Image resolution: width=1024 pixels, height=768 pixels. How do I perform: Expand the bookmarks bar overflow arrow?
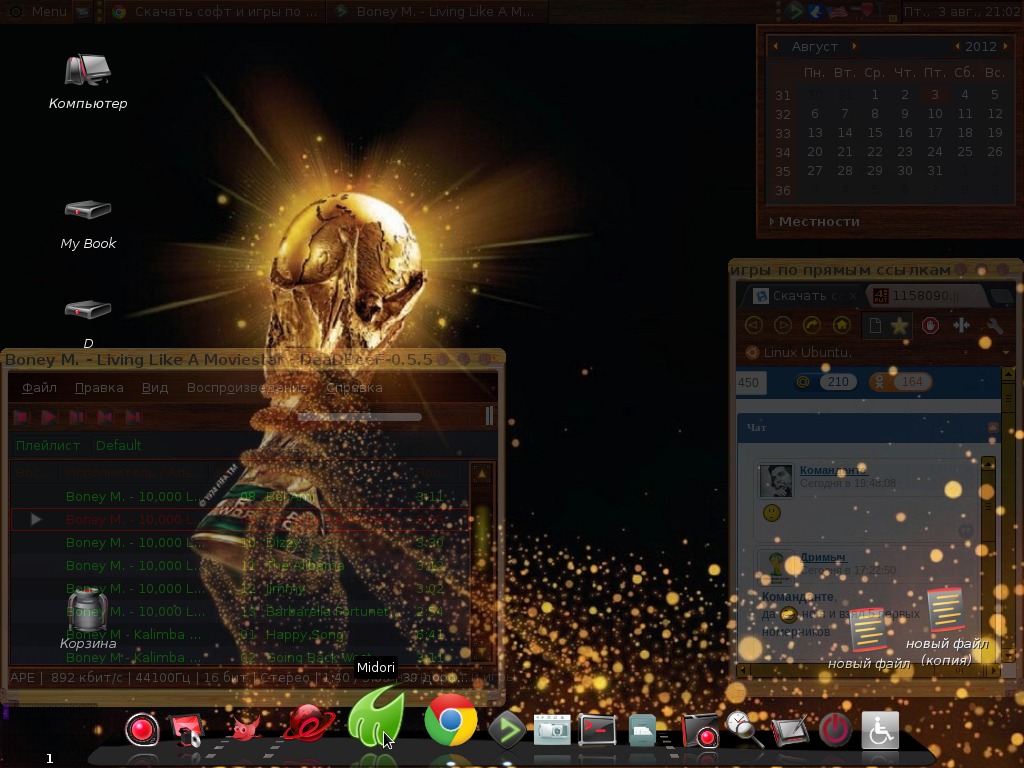[1006, 353]
